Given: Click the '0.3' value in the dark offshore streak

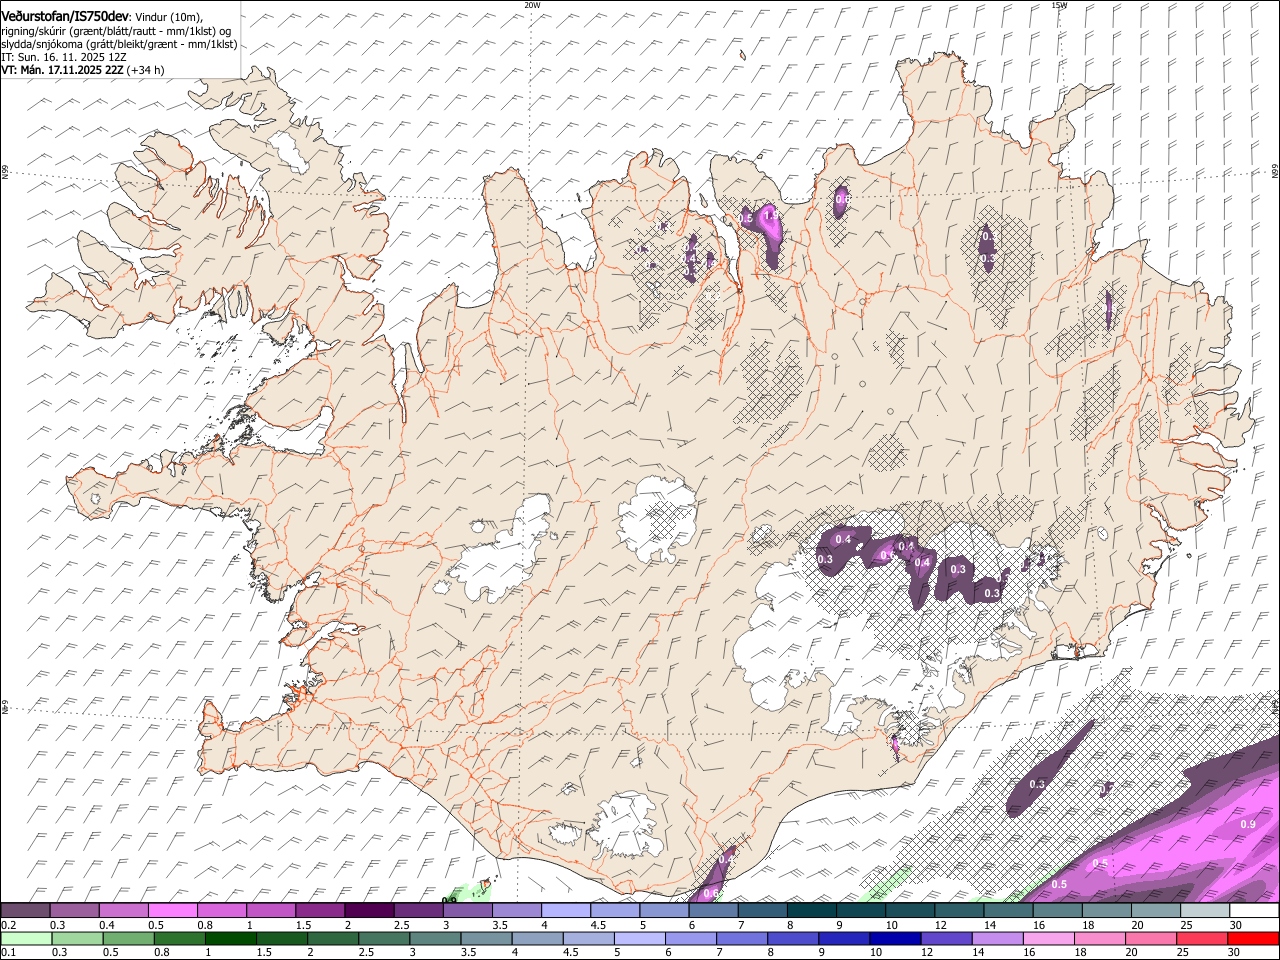Looking at the screenshot, I should tap(1037, 784).
